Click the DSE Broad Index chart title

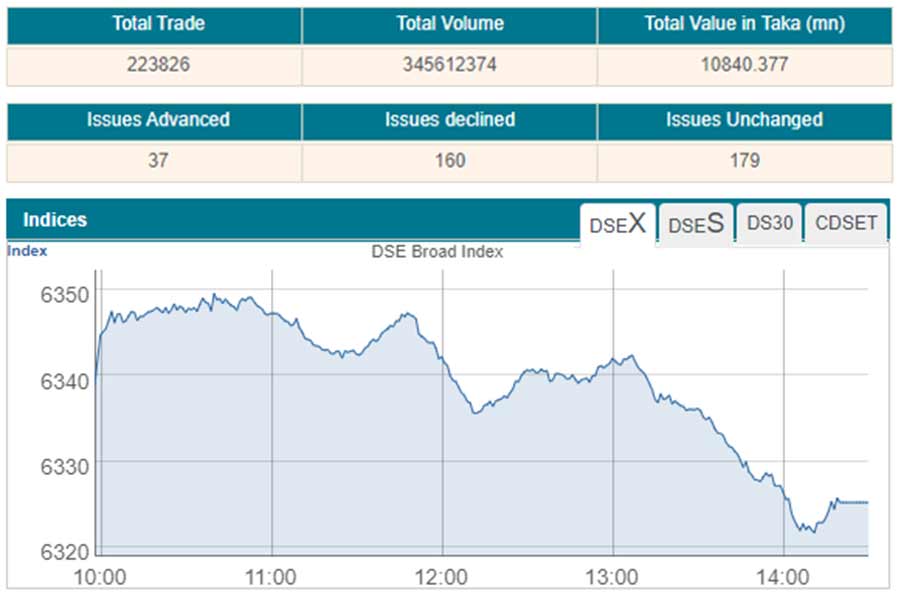tap(437, 252)
